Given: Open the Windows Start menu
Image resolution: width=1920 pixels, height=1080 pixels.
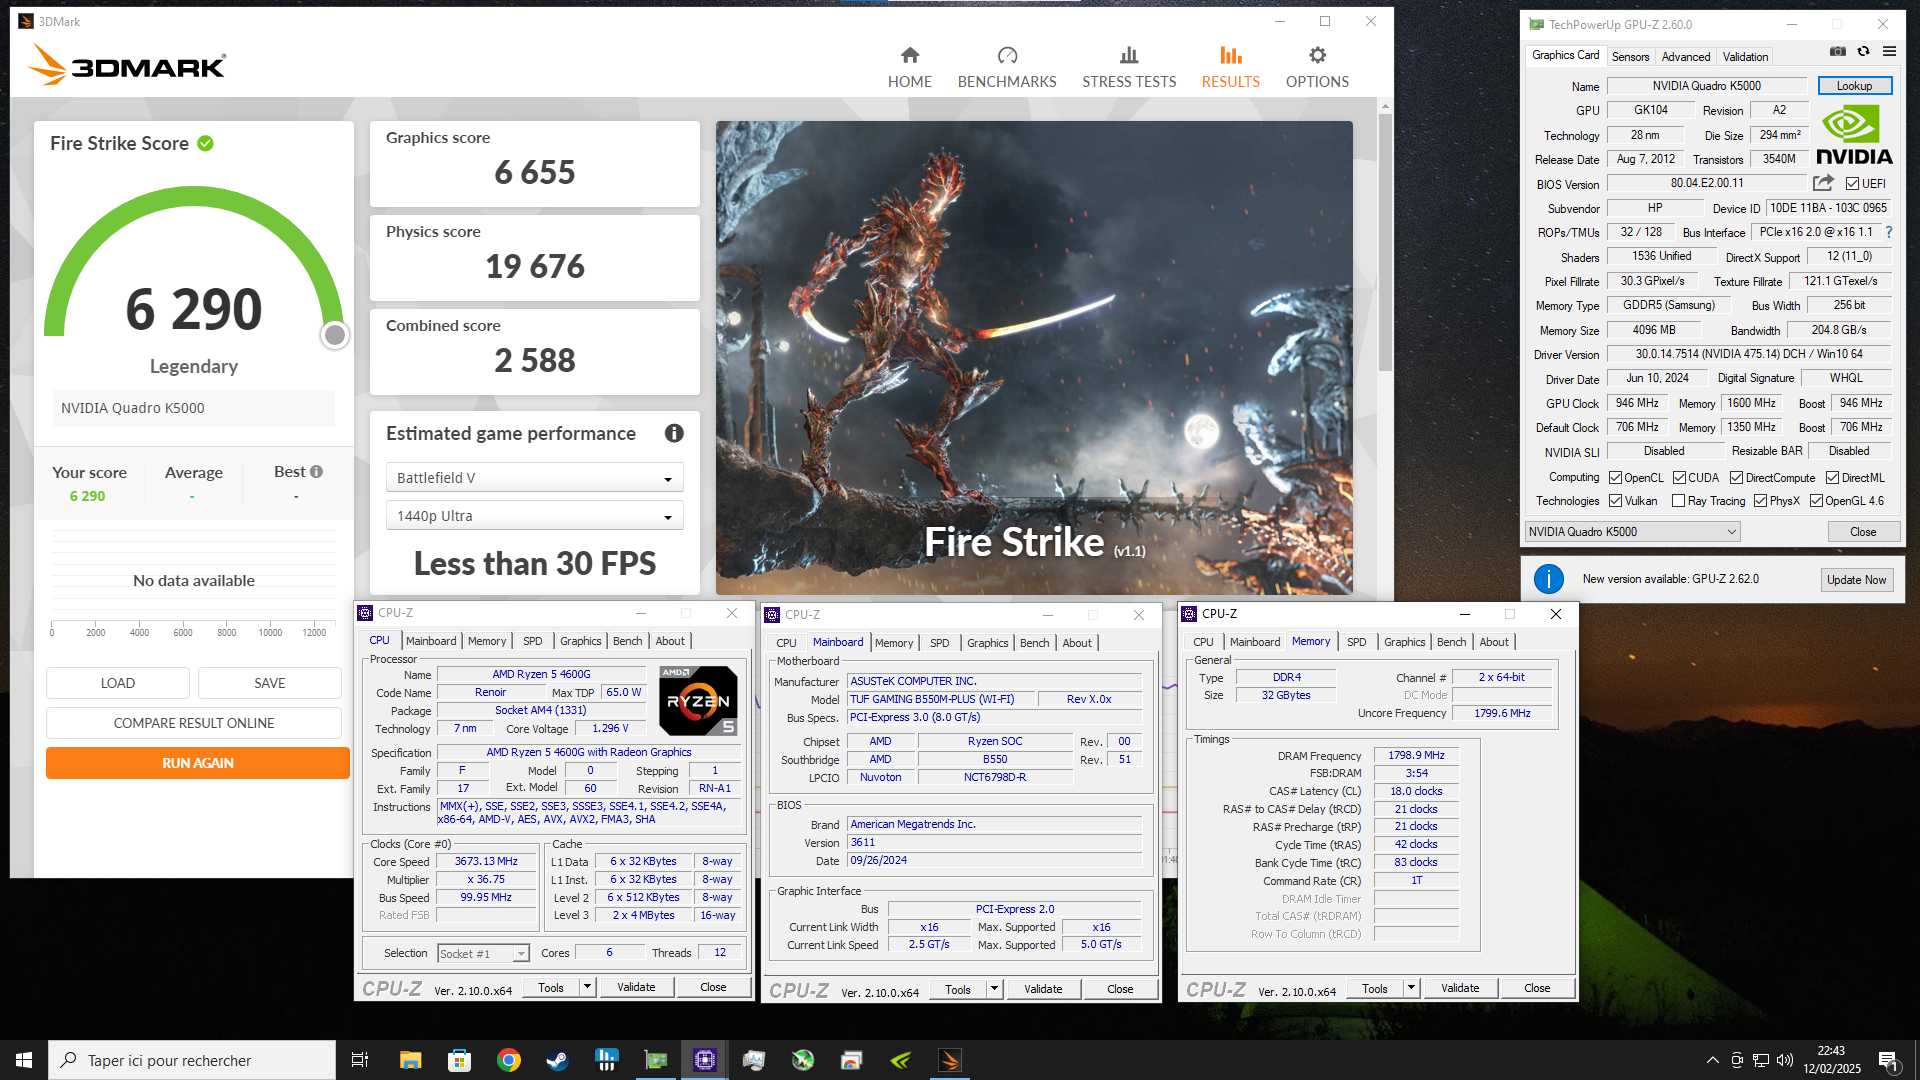Looking at the screenshot, I should (x=24, y=1060).
